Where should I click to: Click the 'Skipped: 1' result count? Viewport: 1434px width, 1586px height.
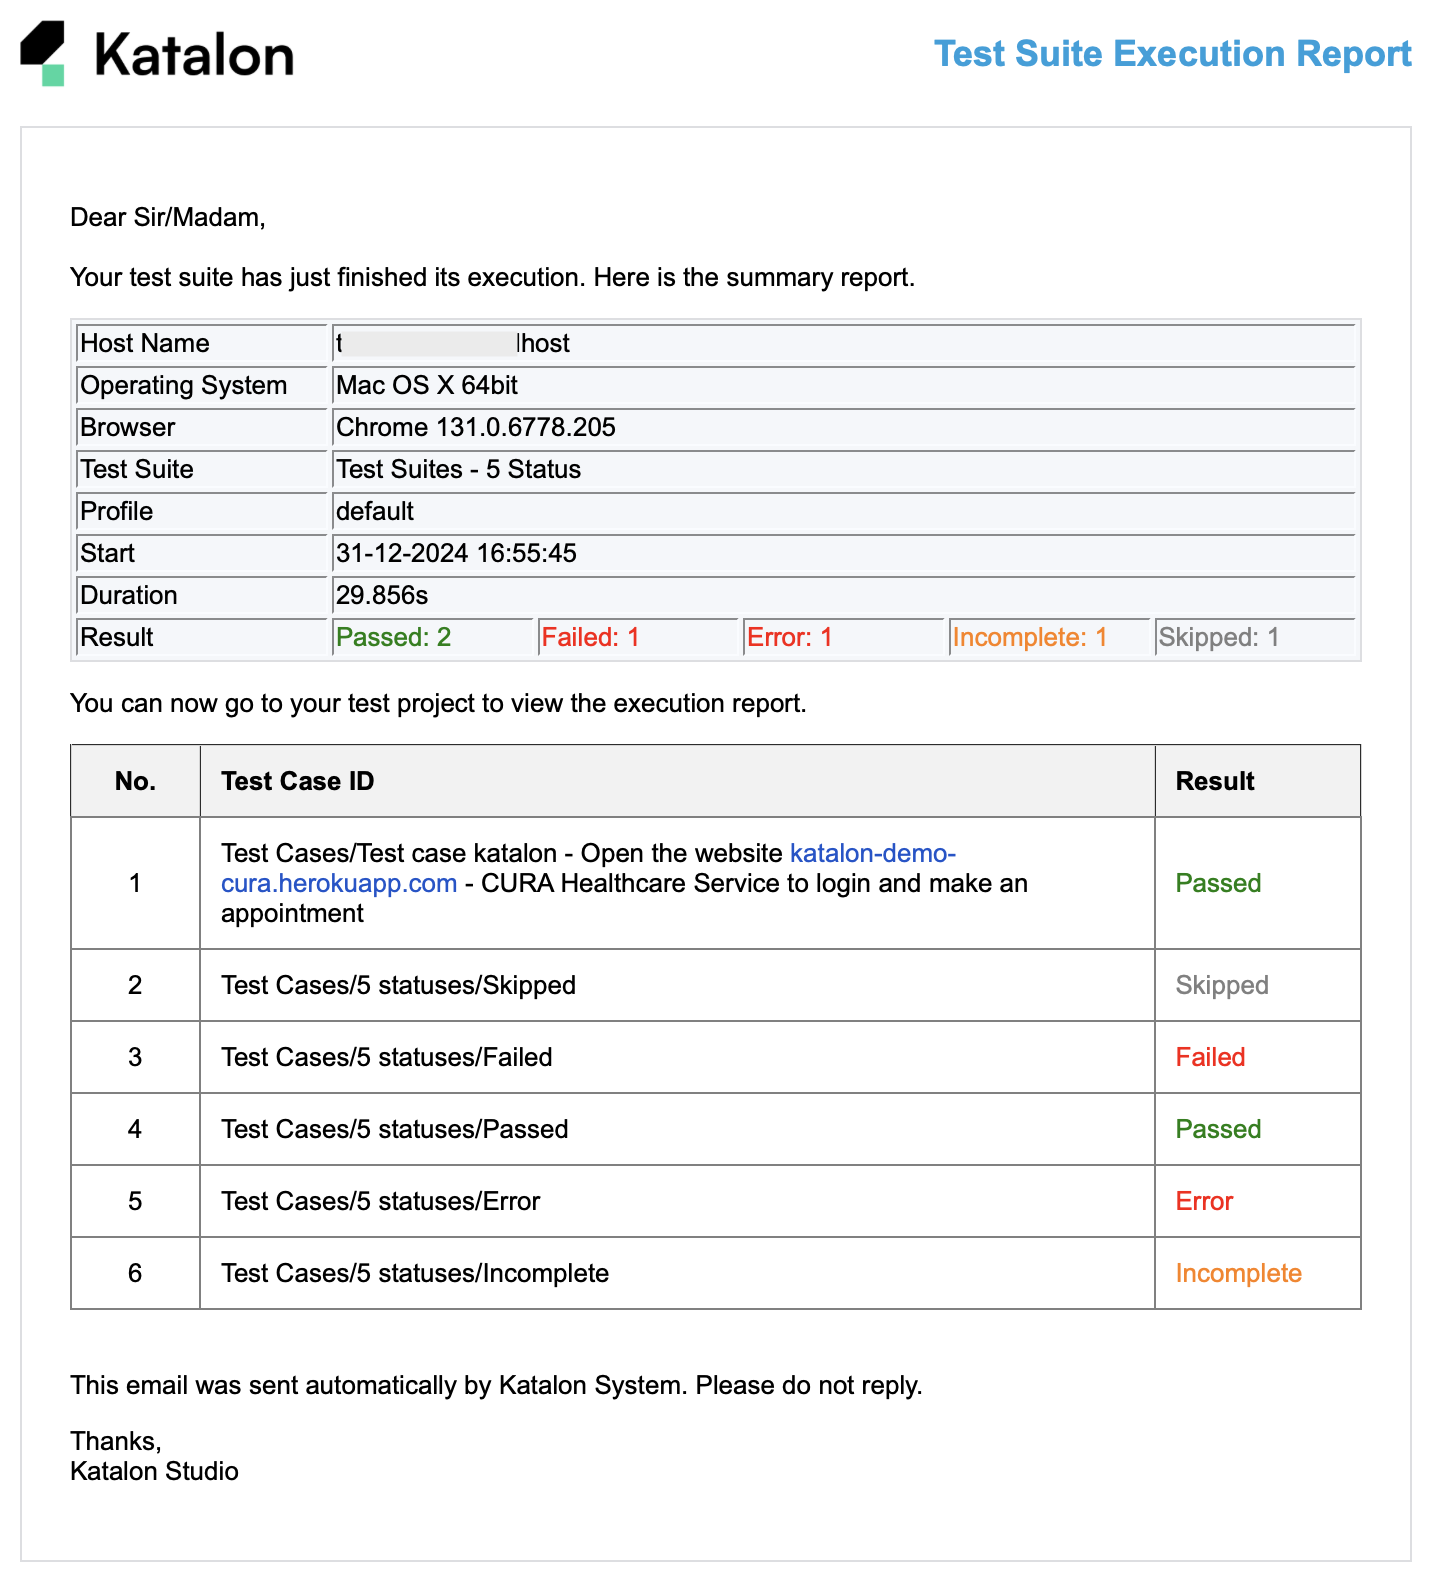[x=1219, y=637]
